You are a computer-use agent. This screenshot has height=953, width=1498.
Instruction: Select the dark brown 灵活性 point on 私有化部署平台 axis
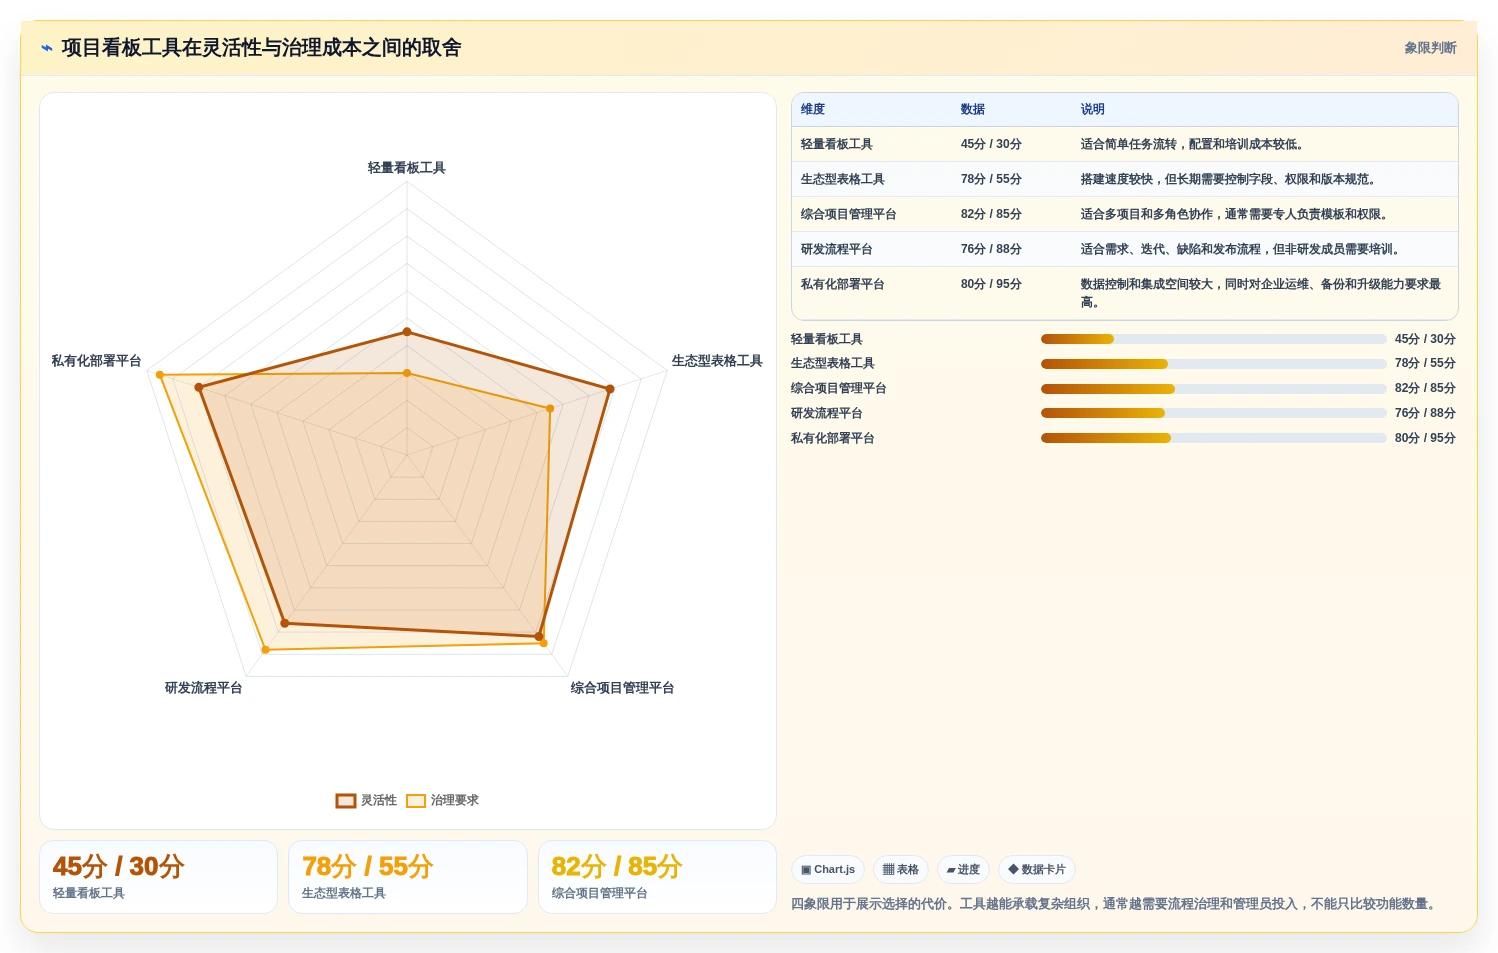[x=199, y=387]
